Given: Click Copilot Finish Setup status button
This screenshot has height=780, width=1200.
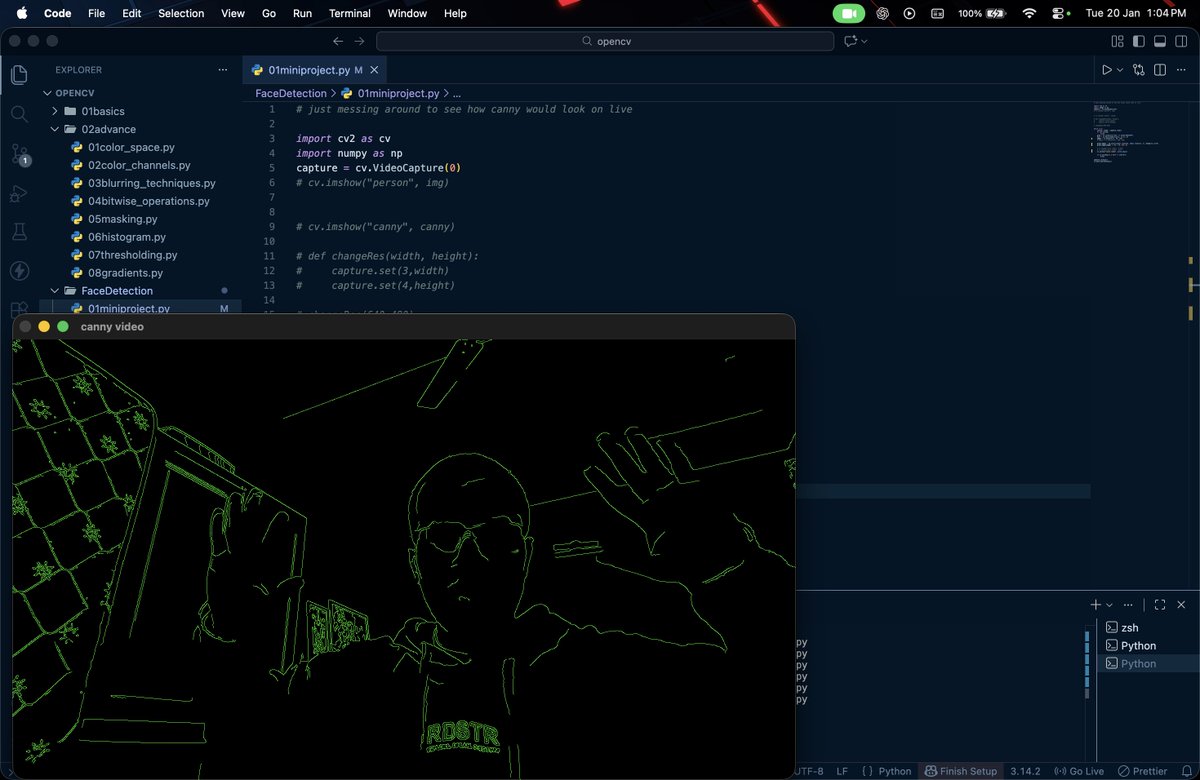Looking at the screenshot, I should (961, 771).
